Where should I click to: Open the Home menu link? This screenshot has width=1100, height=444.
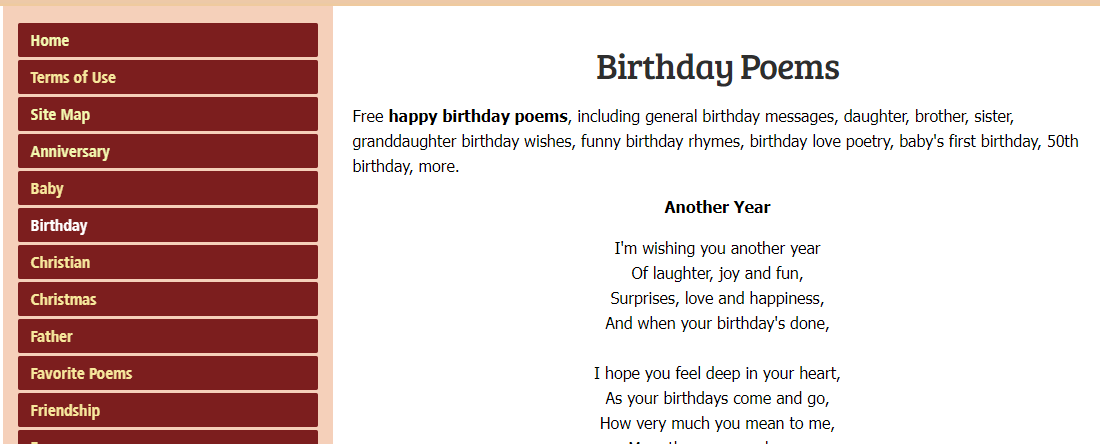50,41
